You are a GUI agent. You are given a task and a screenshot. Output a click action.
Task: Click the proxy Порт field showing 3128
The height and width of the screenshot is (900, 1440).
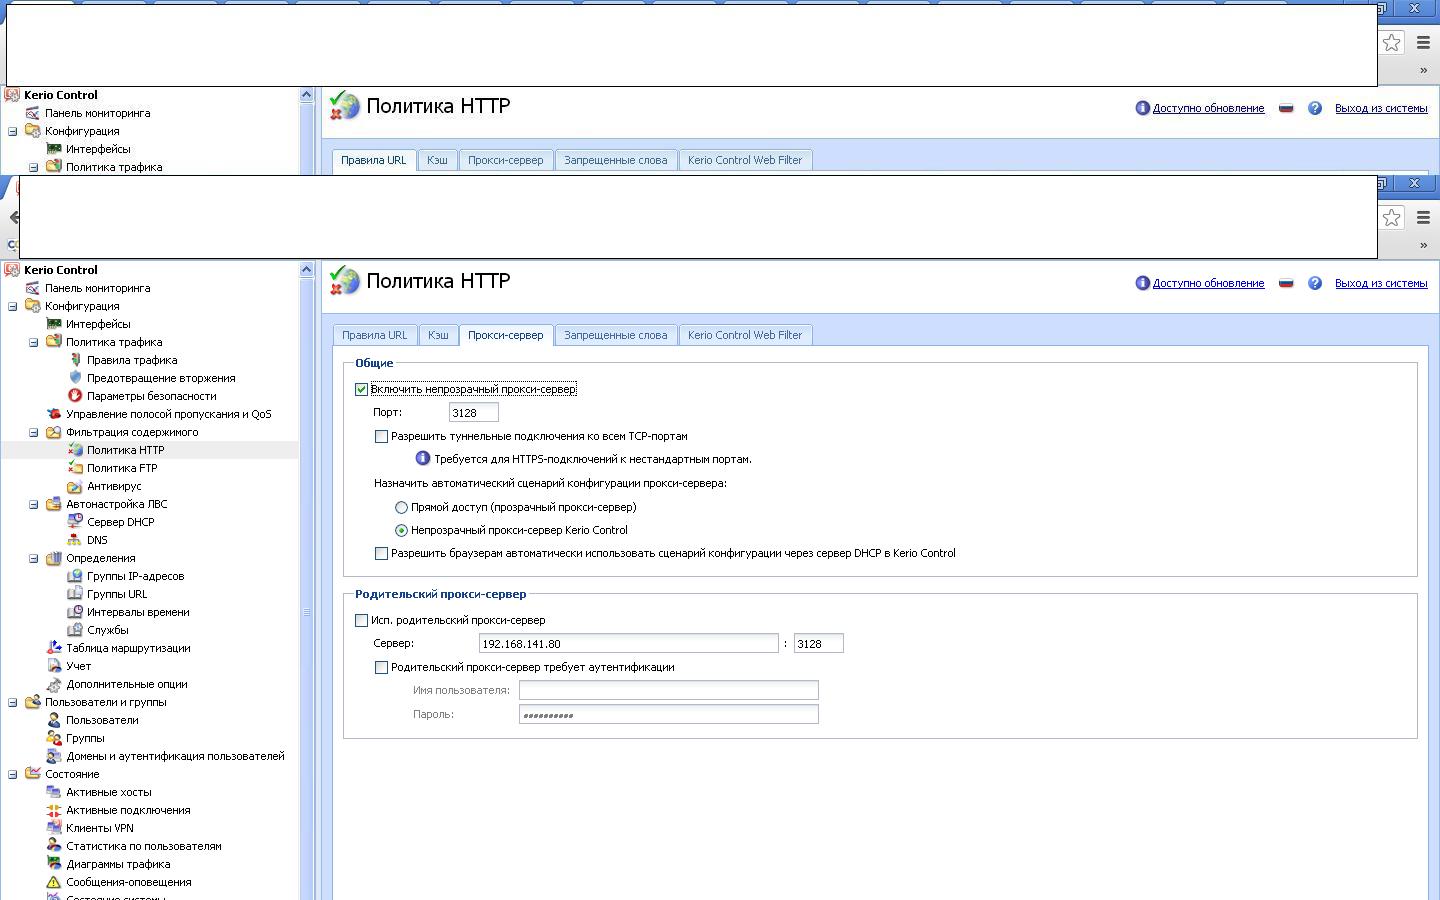click(473, 413)
